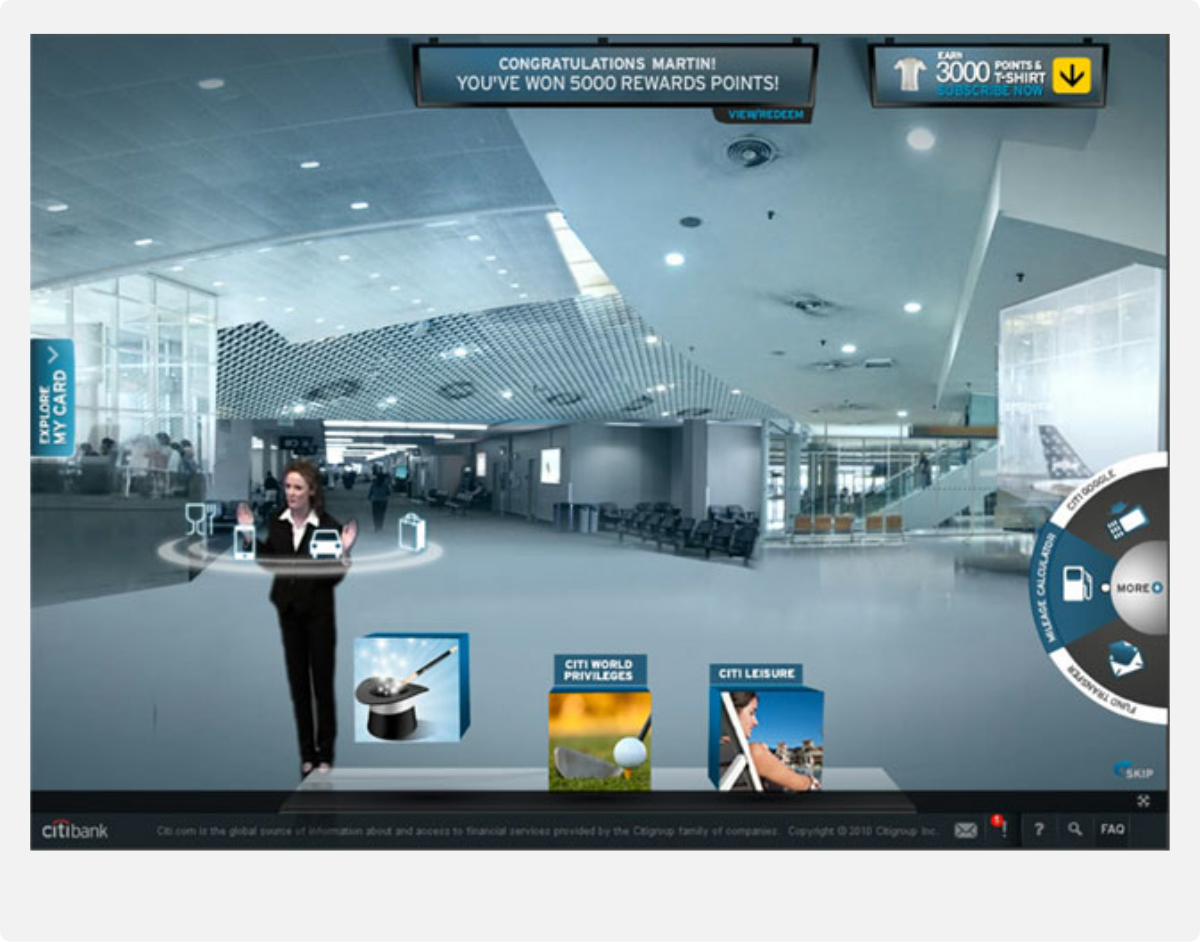The width and height of the screenshot is (1200, 942).
Task: Click the question mark help icon
Action: click(1039, 829)
